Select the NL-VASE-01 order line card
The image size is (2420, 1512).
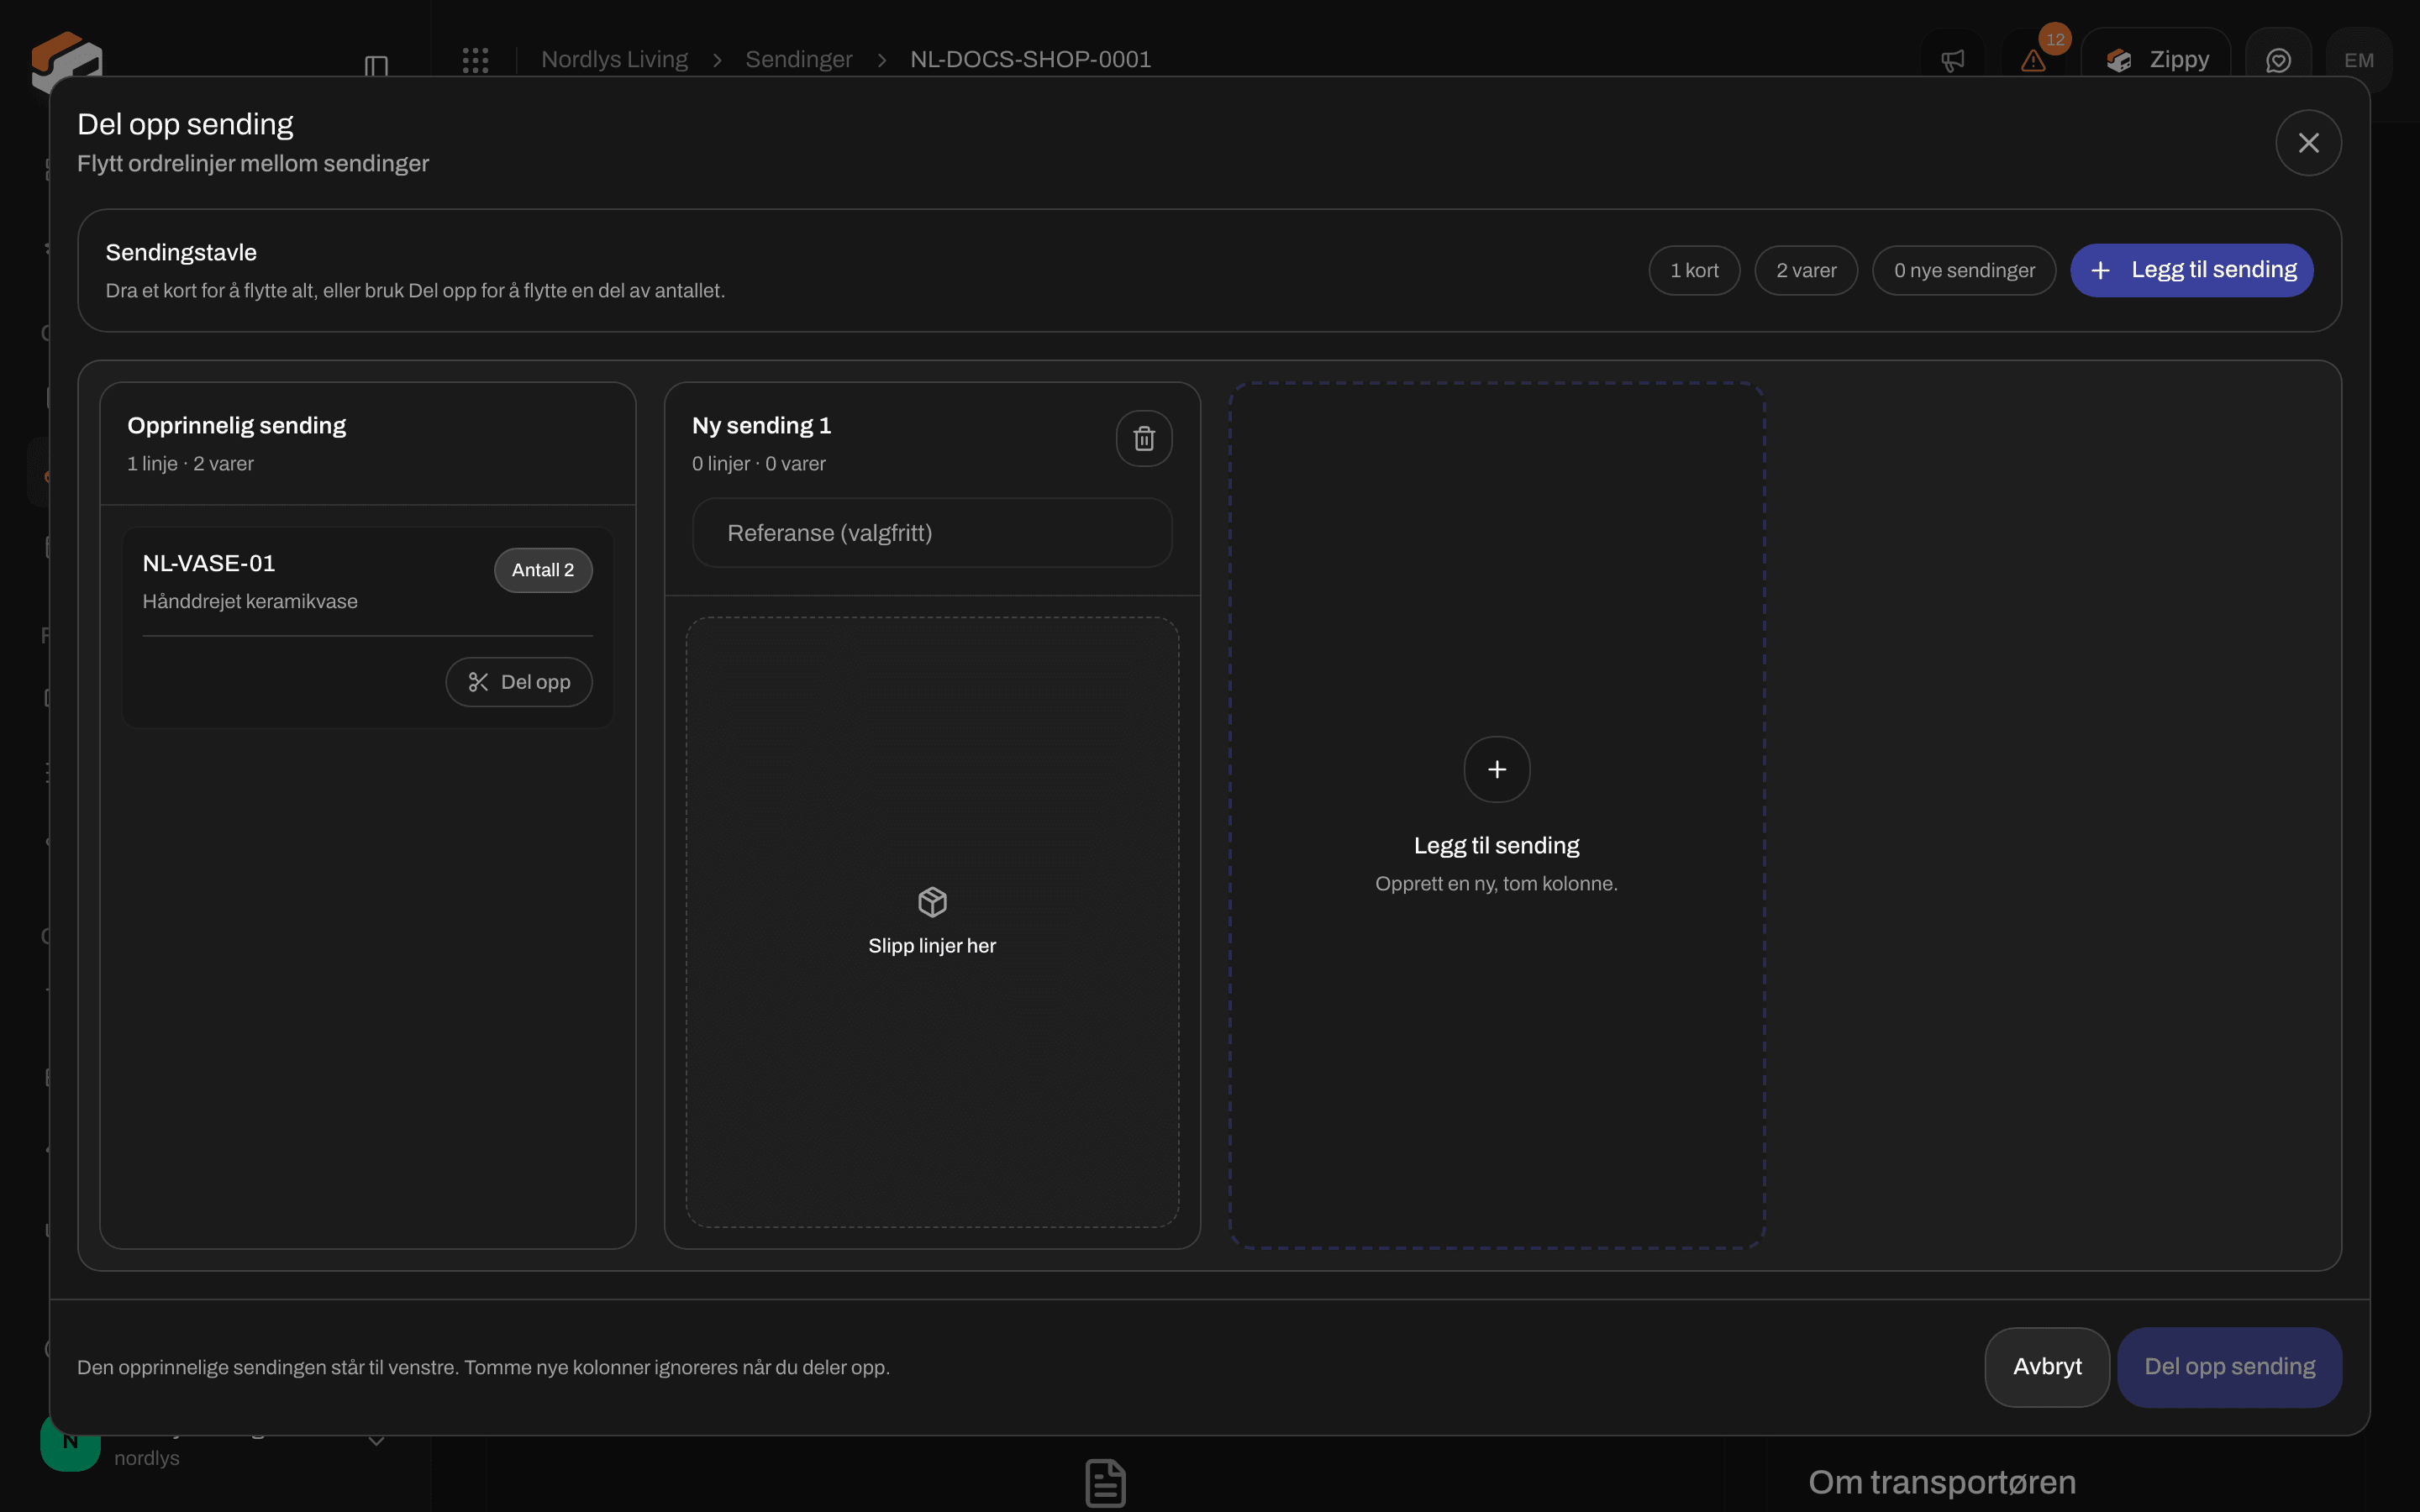(367, 627)
